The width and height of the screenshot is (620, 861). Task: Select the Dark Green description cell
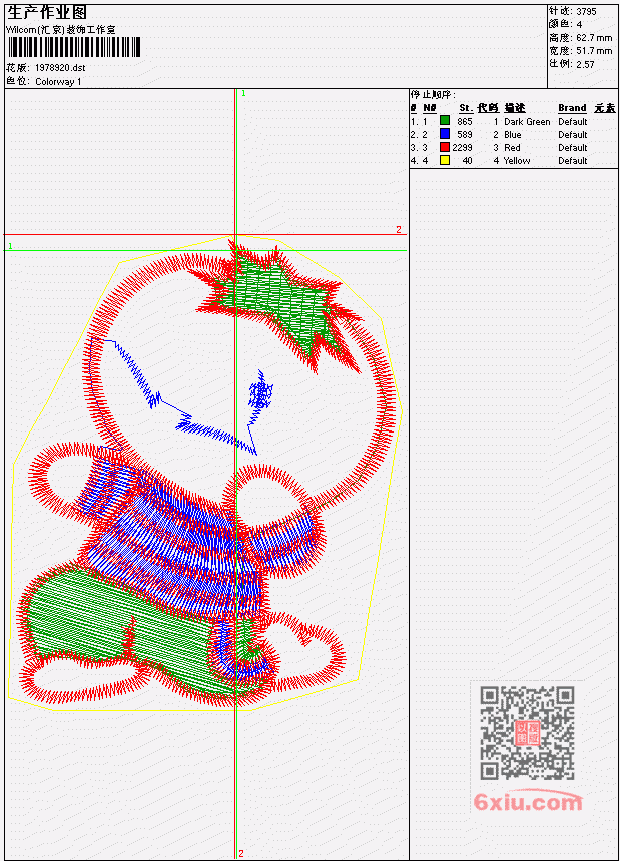(x=527, y=121)
